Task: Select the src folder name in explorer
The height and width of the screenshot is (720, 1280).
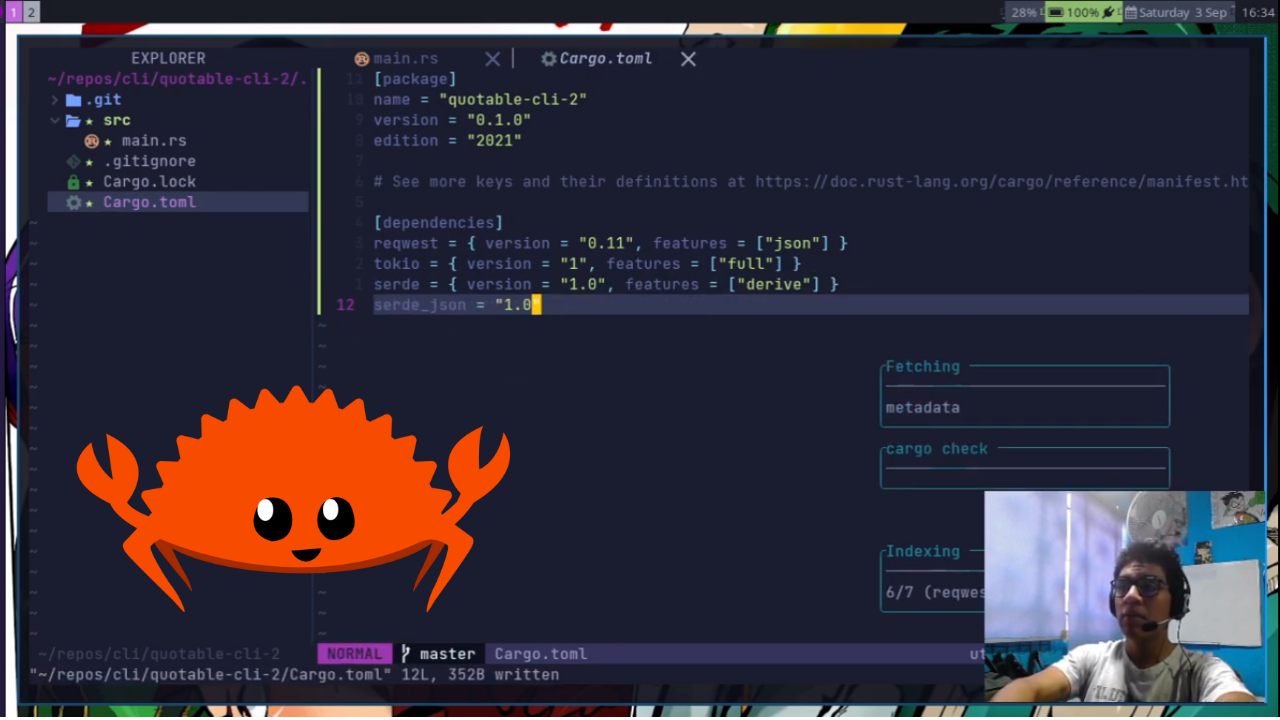Action: 117,120
